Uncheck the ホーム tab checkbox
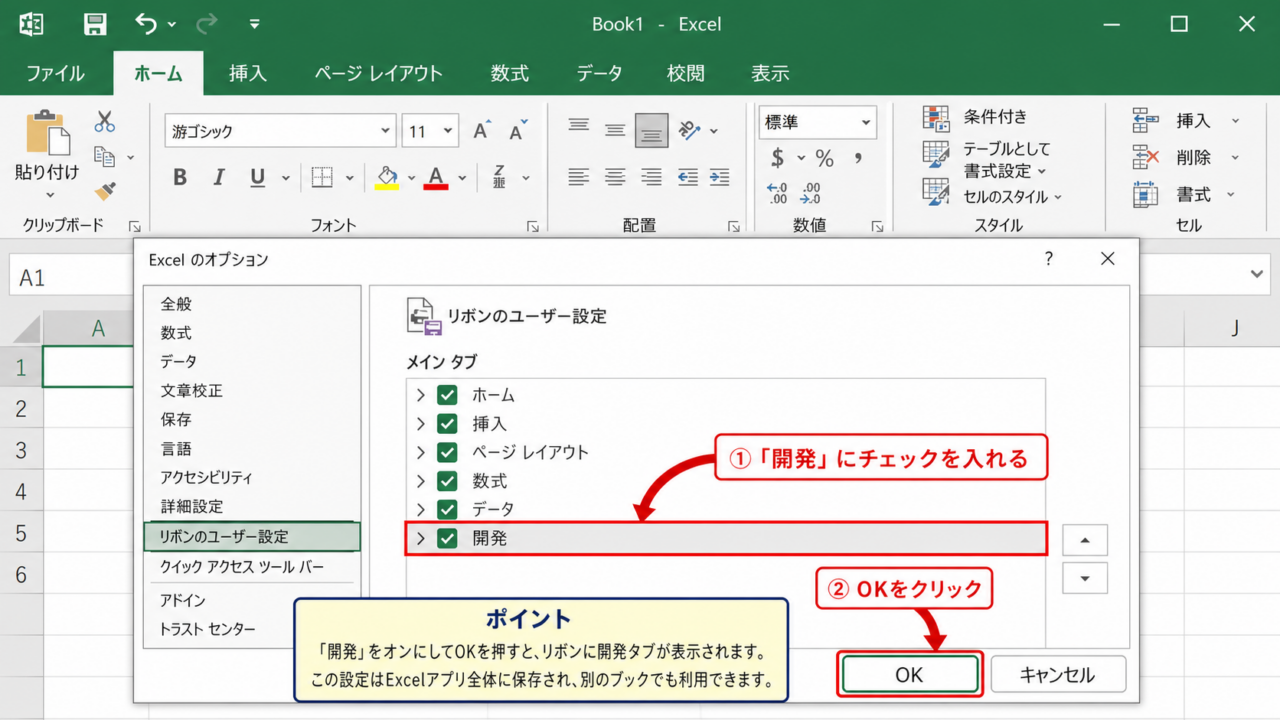1280x720 pixels. pos(447,395)
